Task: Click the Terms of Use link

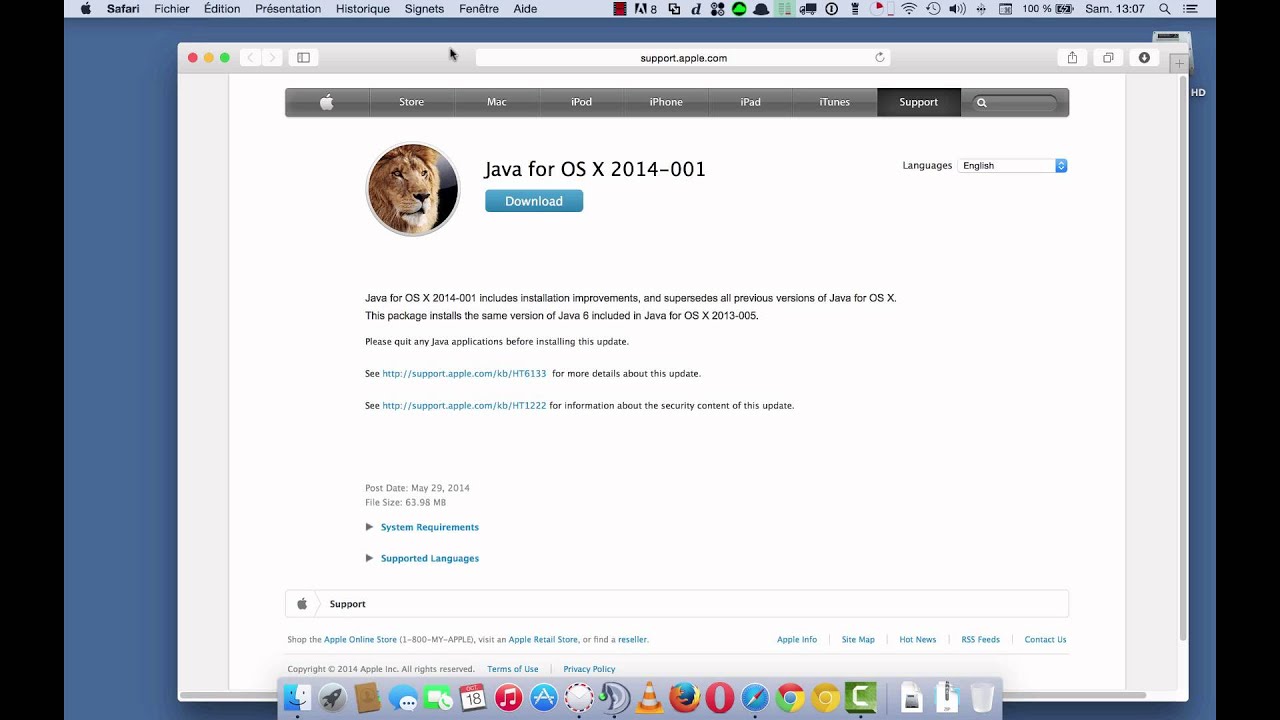Action: coord(513,669)
